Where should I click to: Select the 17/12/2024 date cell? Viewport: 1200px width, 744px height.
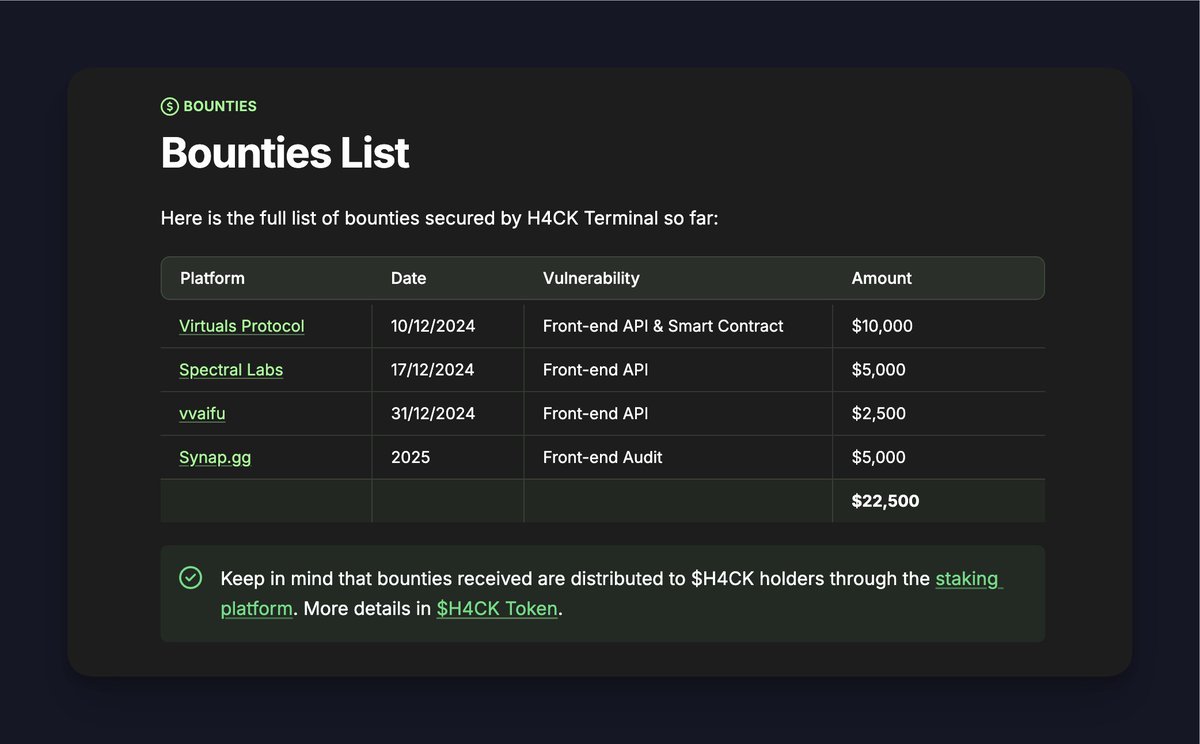(x=433, y=370)
